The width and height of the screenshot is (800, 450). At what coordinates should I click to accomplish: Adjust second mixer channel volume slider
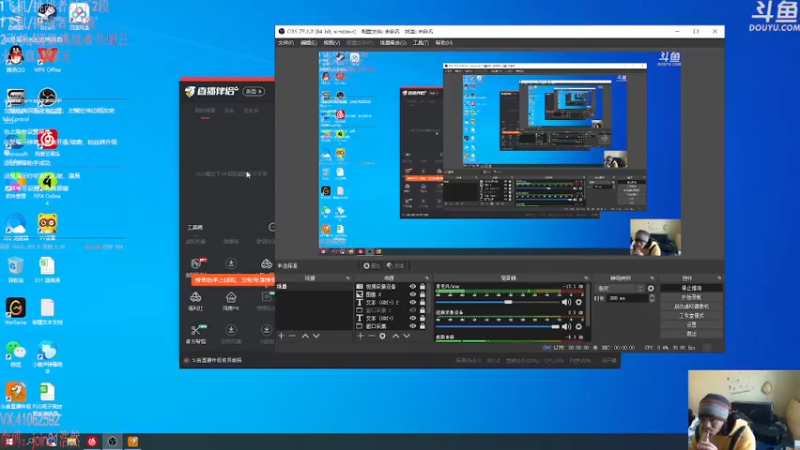pyautogui.click(x=556, y=327)
